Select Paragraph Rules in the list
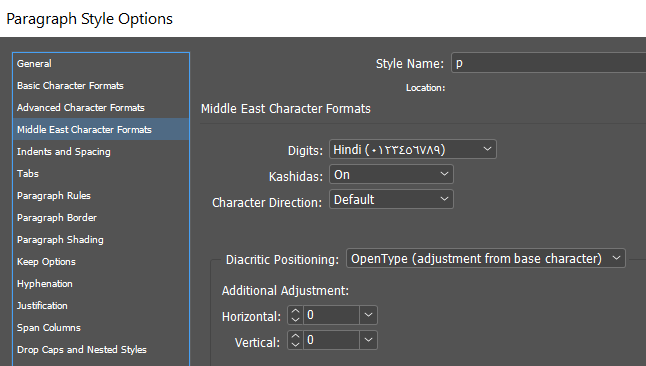646x366 pixels. click(x=101, y=195)
